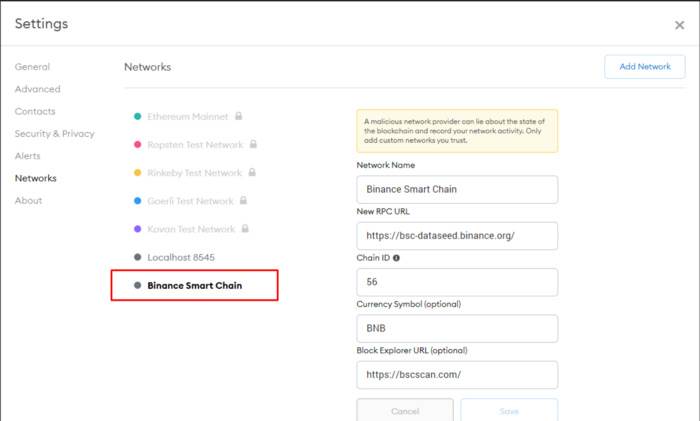Go to Contacts settings
This screenshot has height=421, width=700.
(x=35, y=111)
